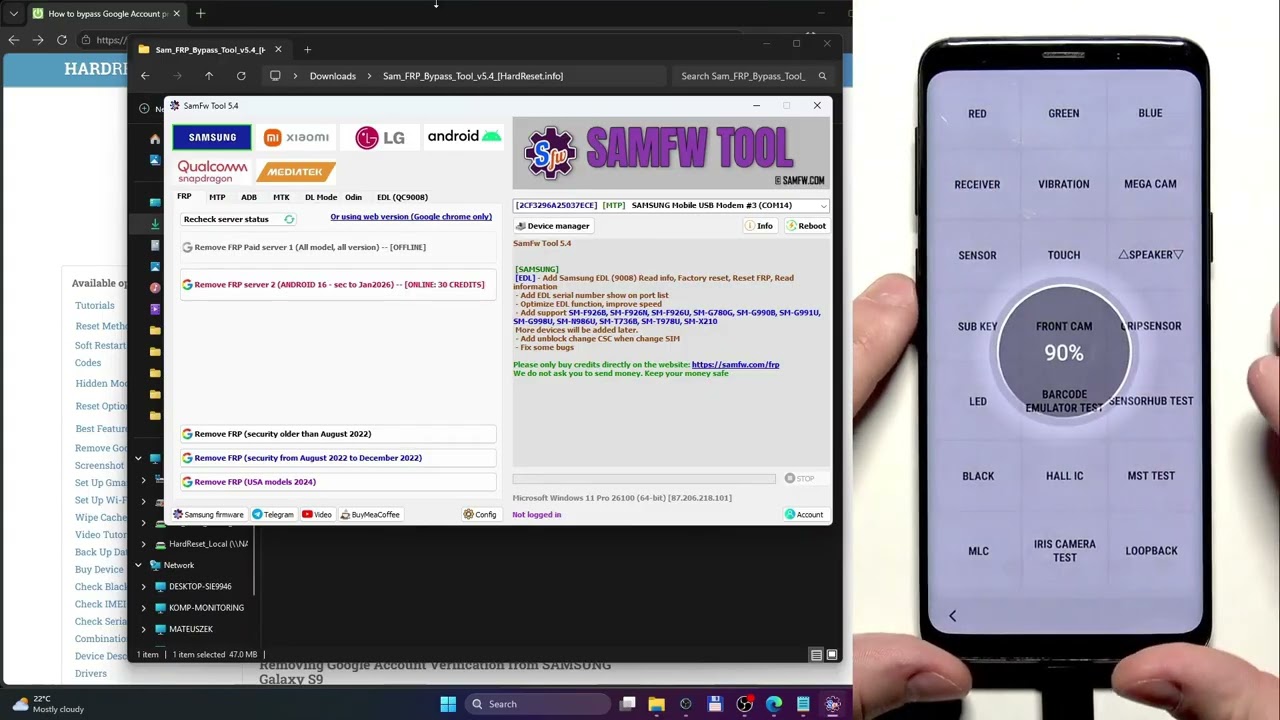Expand the DESKTOP-SIE9946 node
Screen dimensions: 1280x720
[x=143, y=587]
